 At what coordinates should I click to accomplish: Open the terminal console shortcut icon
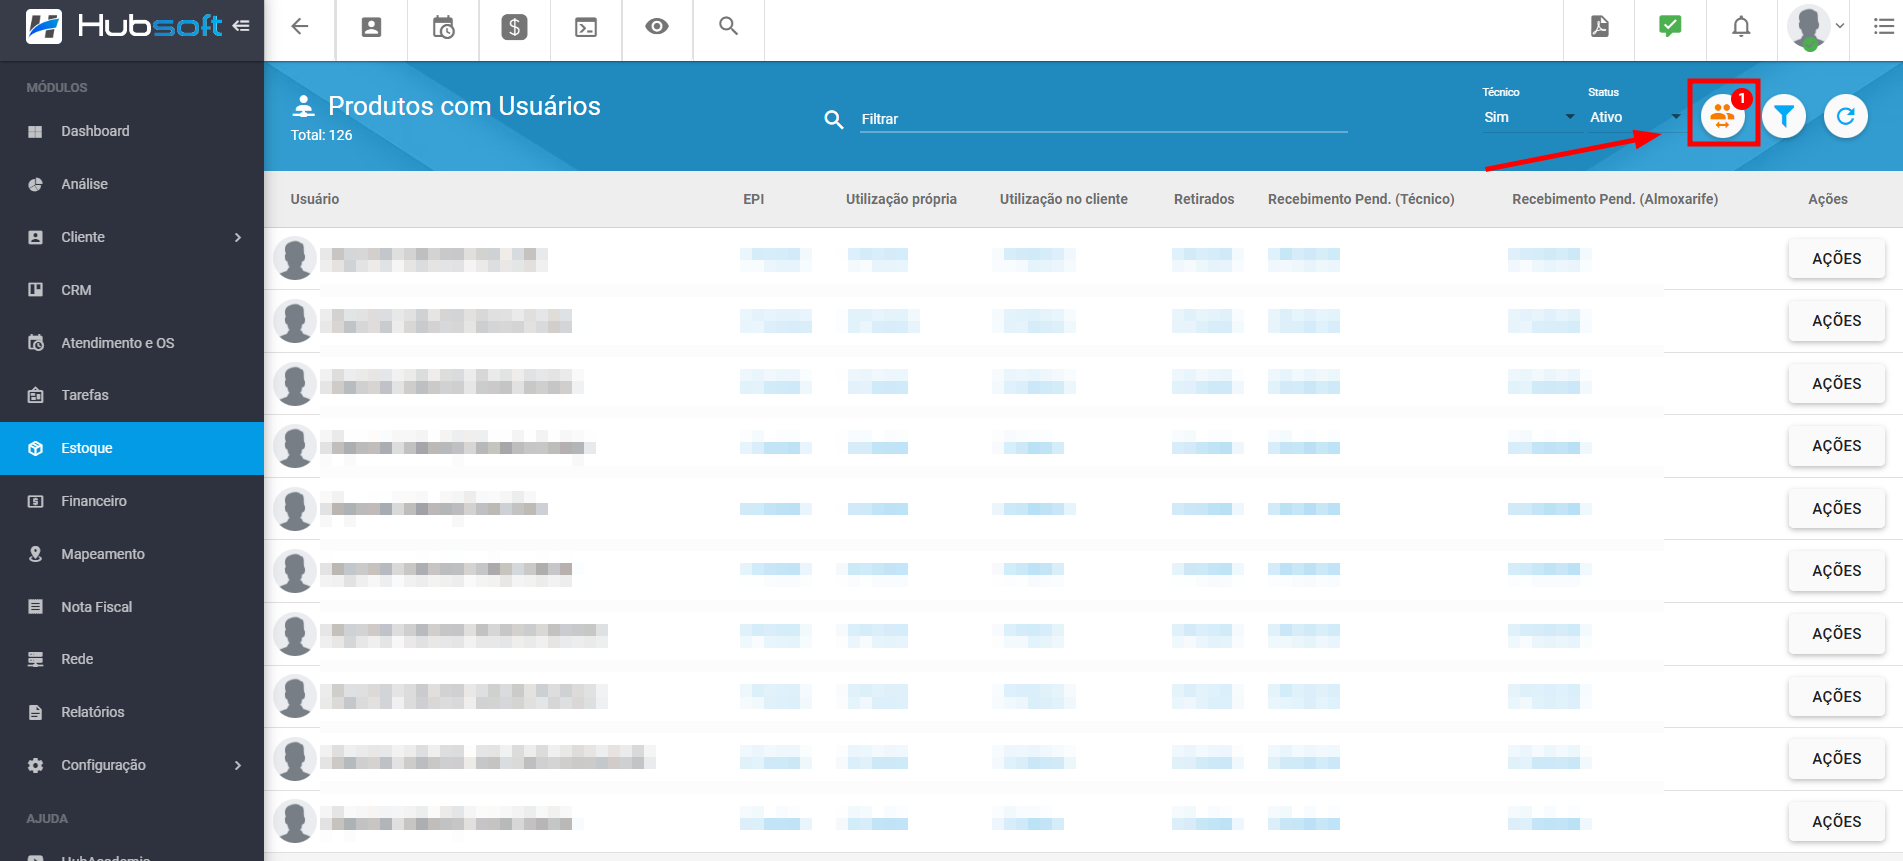[x=586, y=27]
